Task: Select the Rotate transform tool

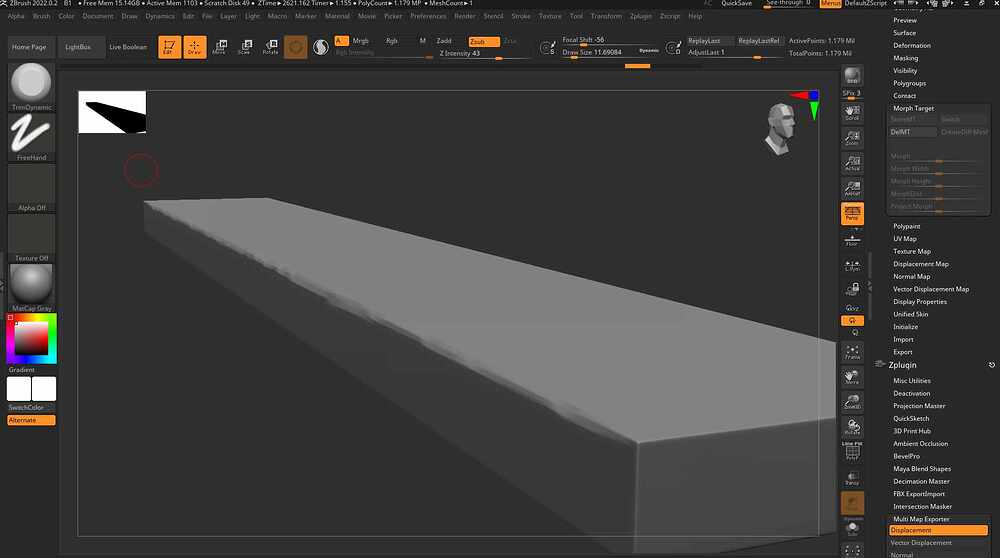Action: (270, 47)
